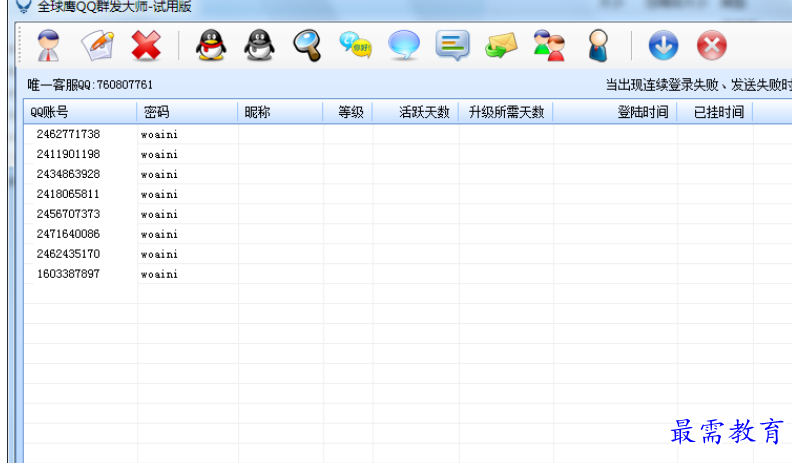792x463 pixels.
Task: Click the woaini password of 1603387897
Action: 159,274
